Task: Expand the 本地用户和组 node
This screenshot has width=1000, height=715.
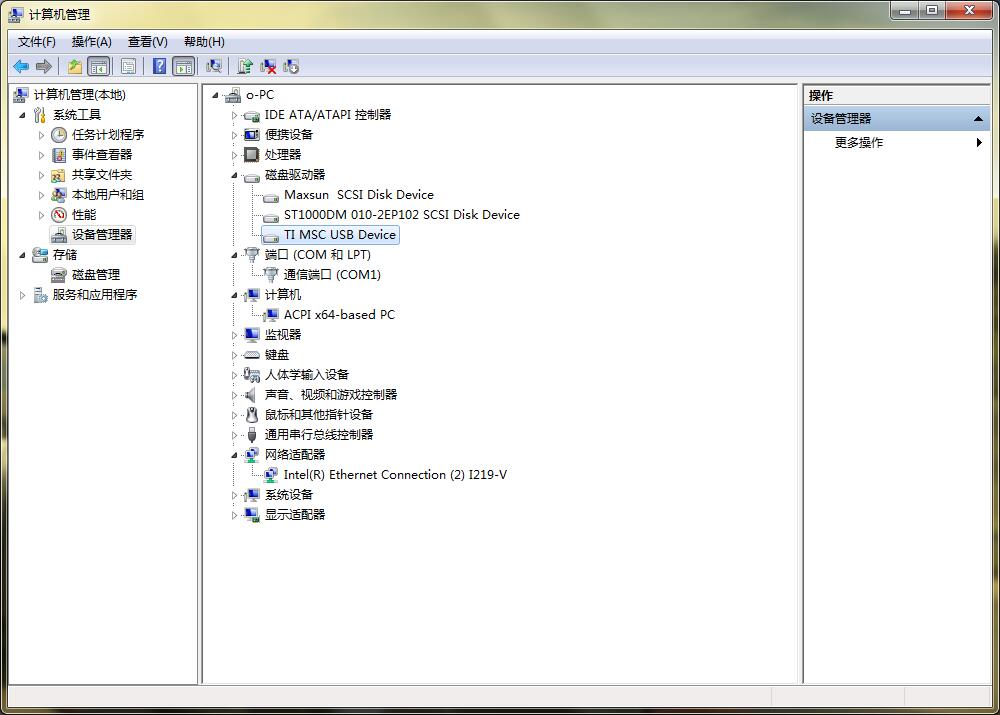Action: pos(41,195)
